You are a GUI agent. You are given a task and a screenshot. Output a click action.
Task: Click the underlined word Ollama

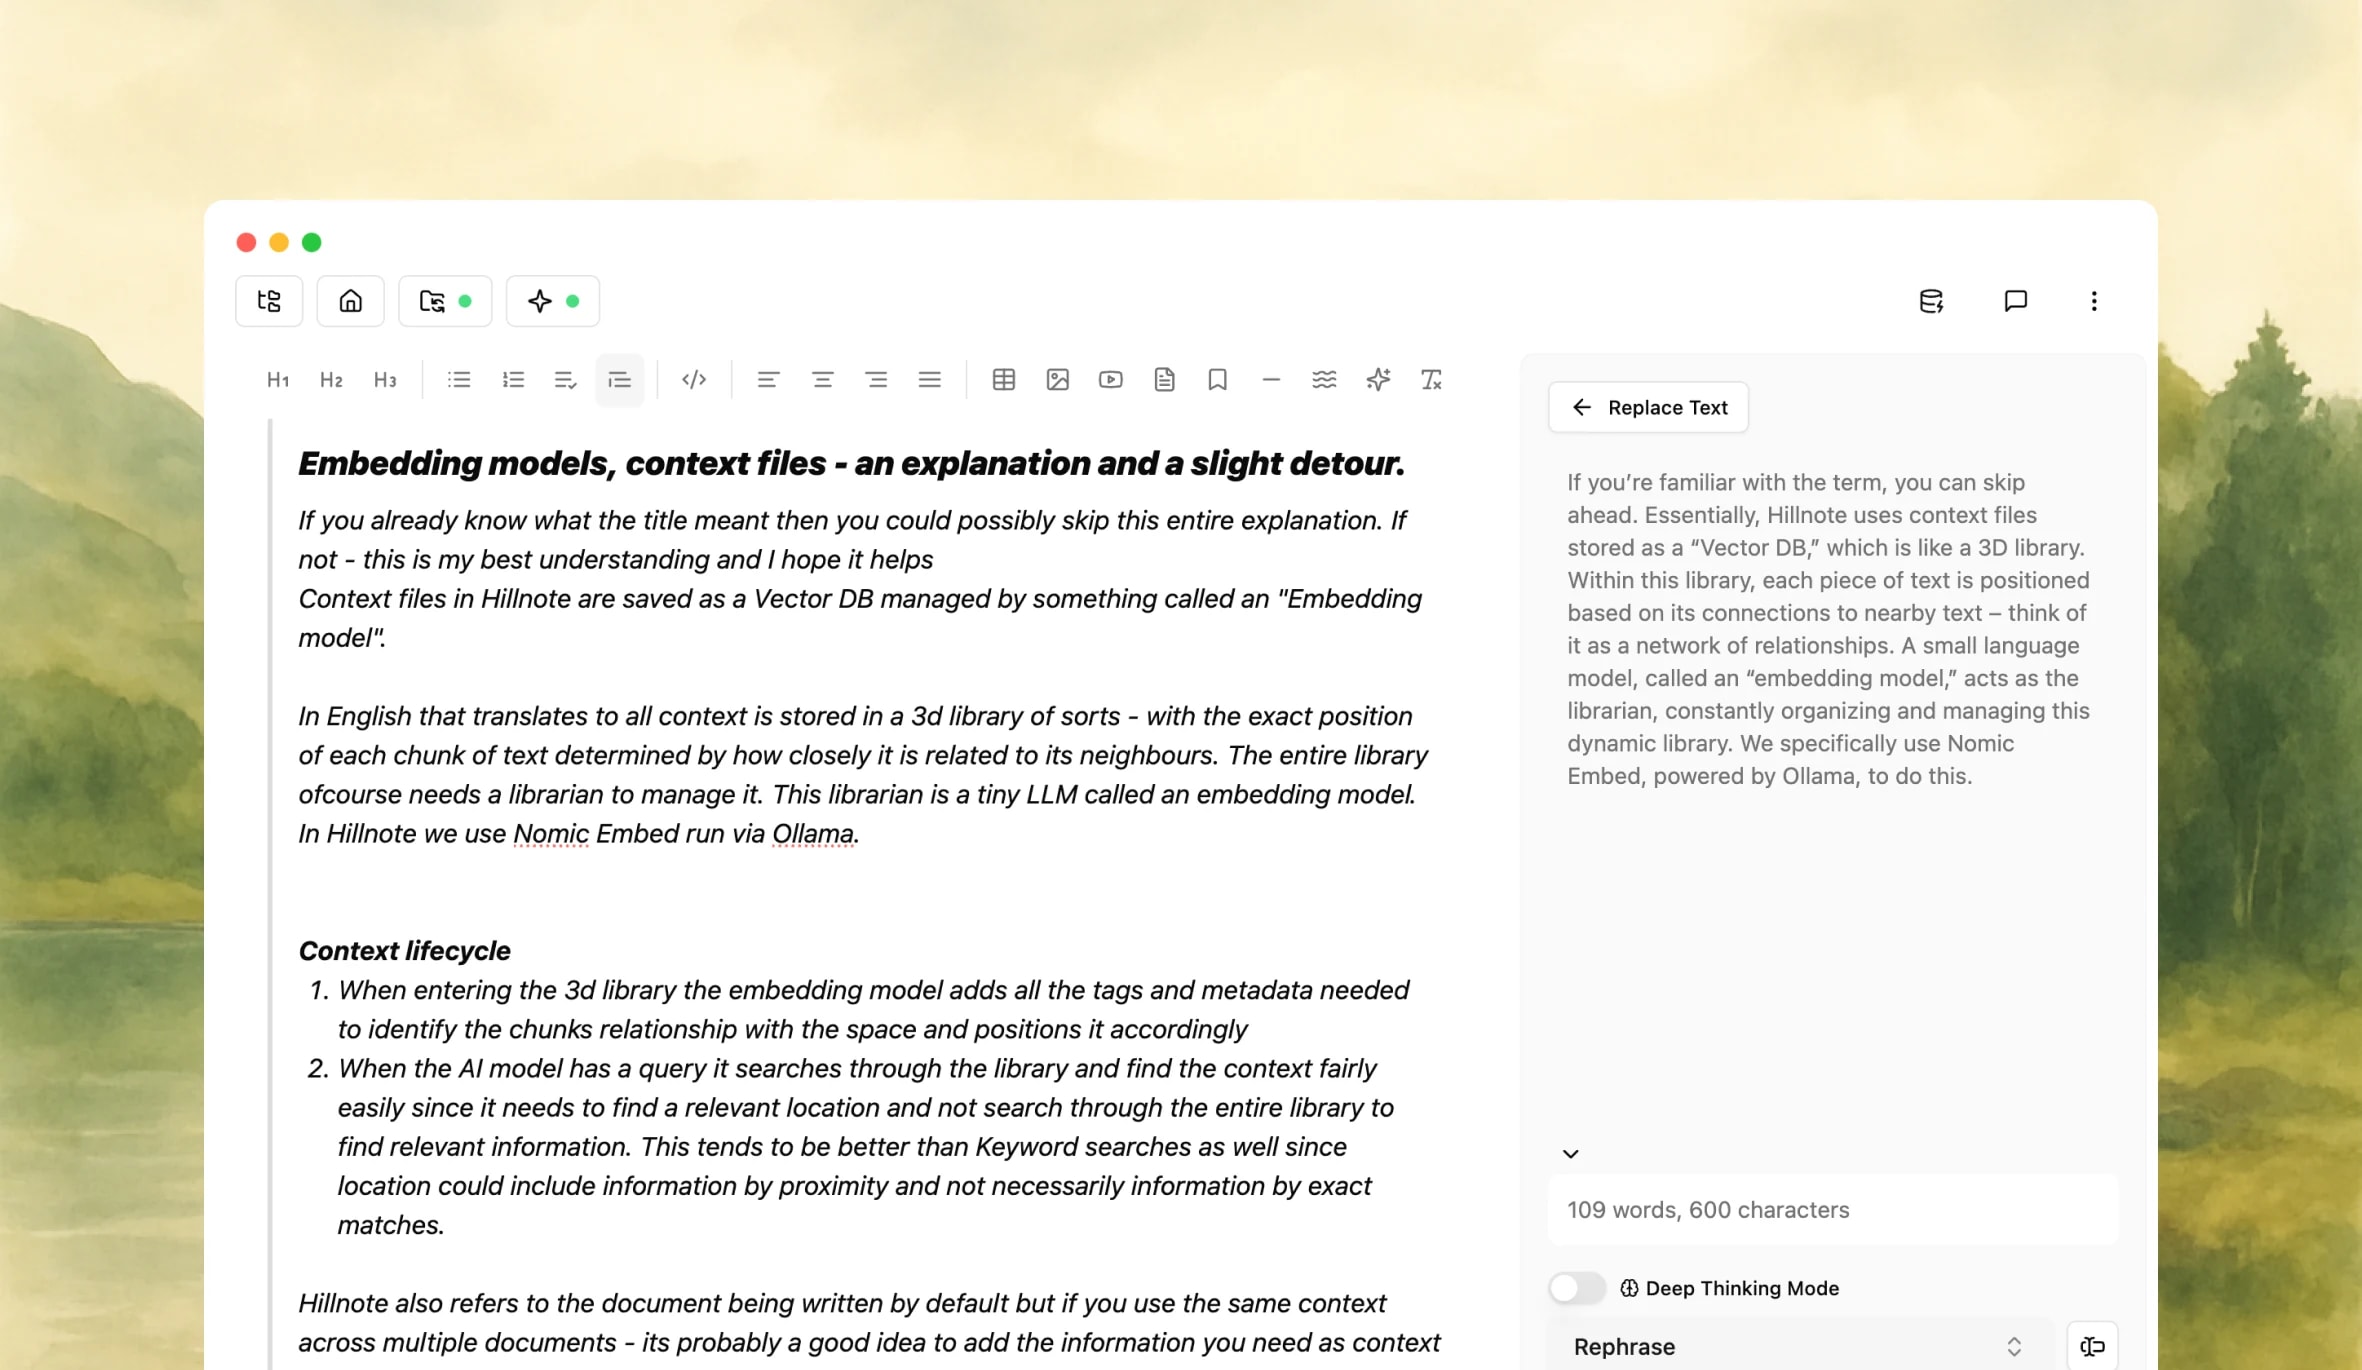(x=813, y=834)
